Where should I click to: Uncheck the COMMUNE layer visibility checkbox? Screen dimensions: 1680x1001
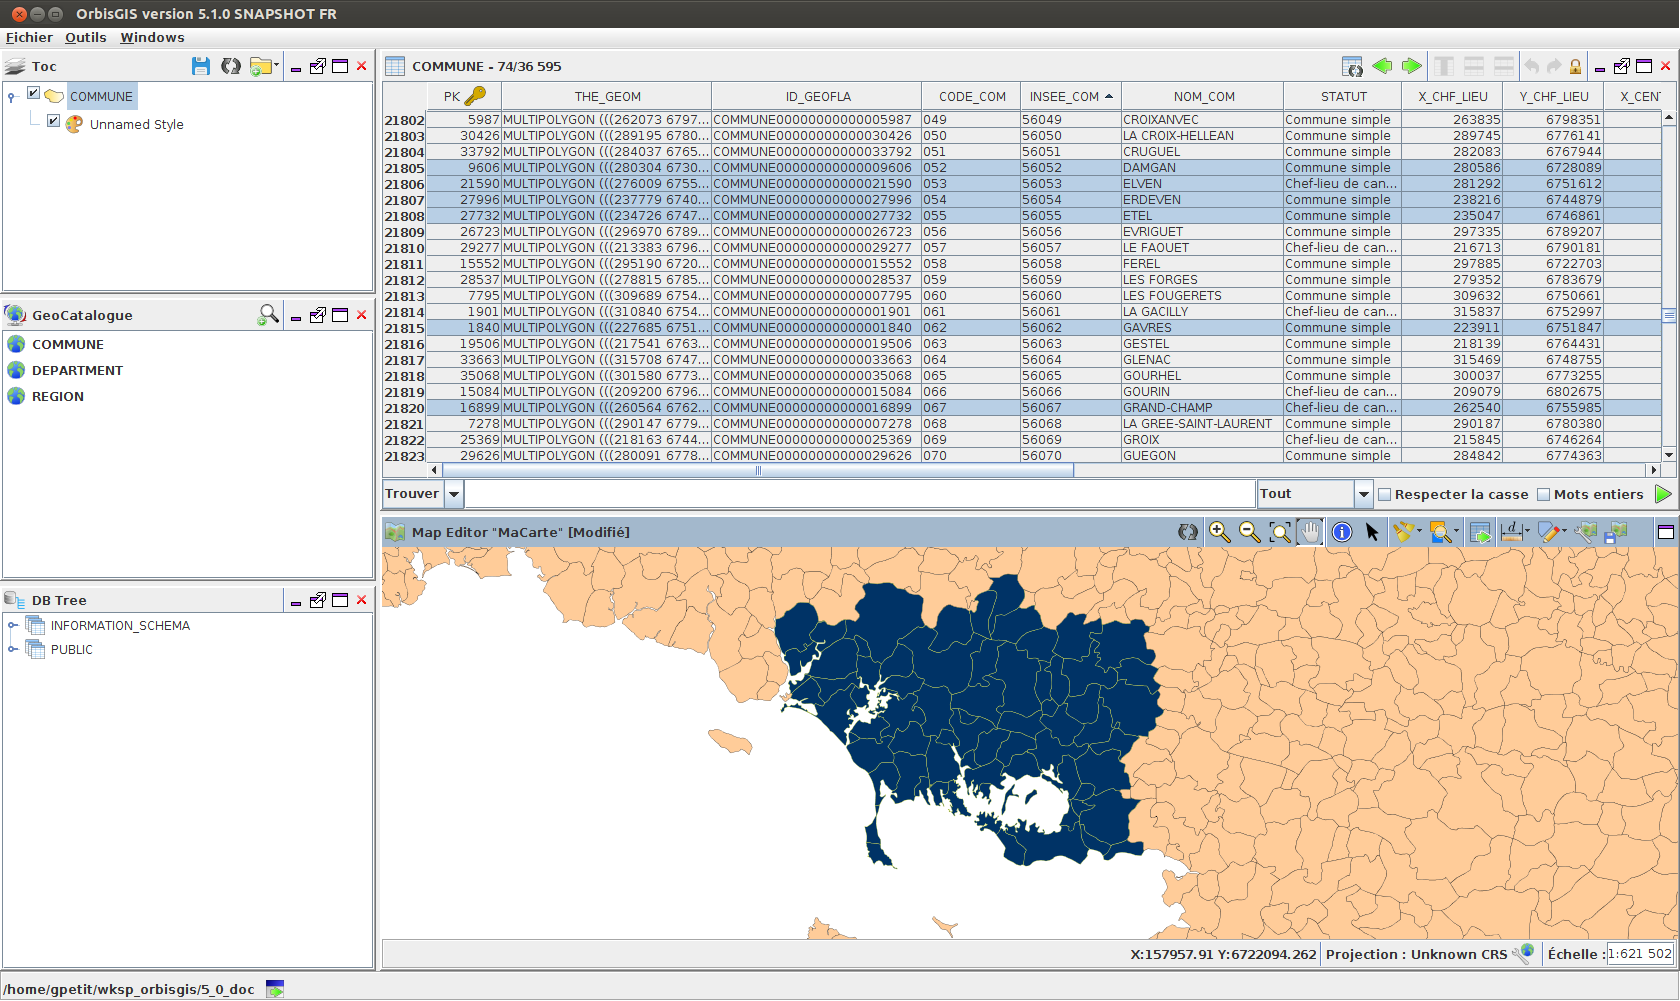tap(33, 93)
